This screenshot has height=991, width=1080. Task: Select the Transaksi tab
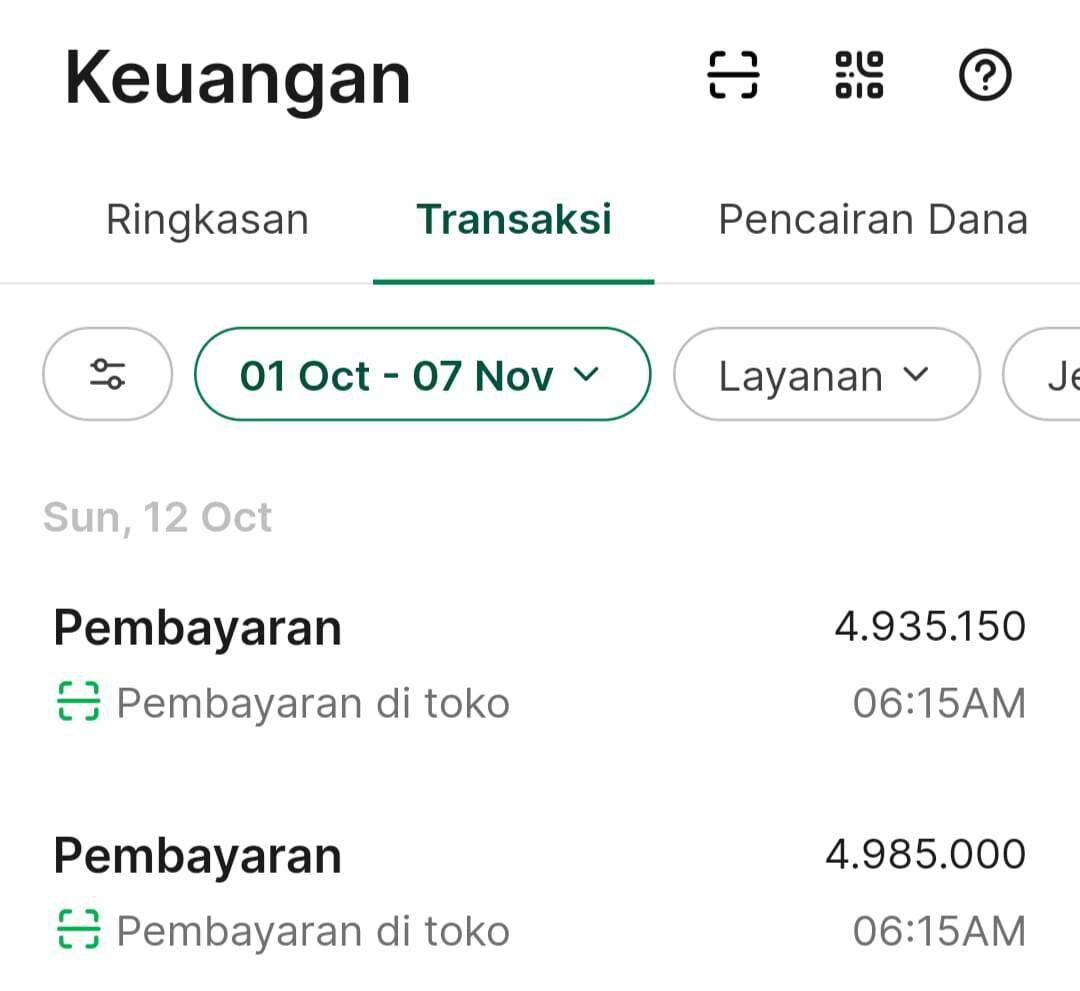514,220
